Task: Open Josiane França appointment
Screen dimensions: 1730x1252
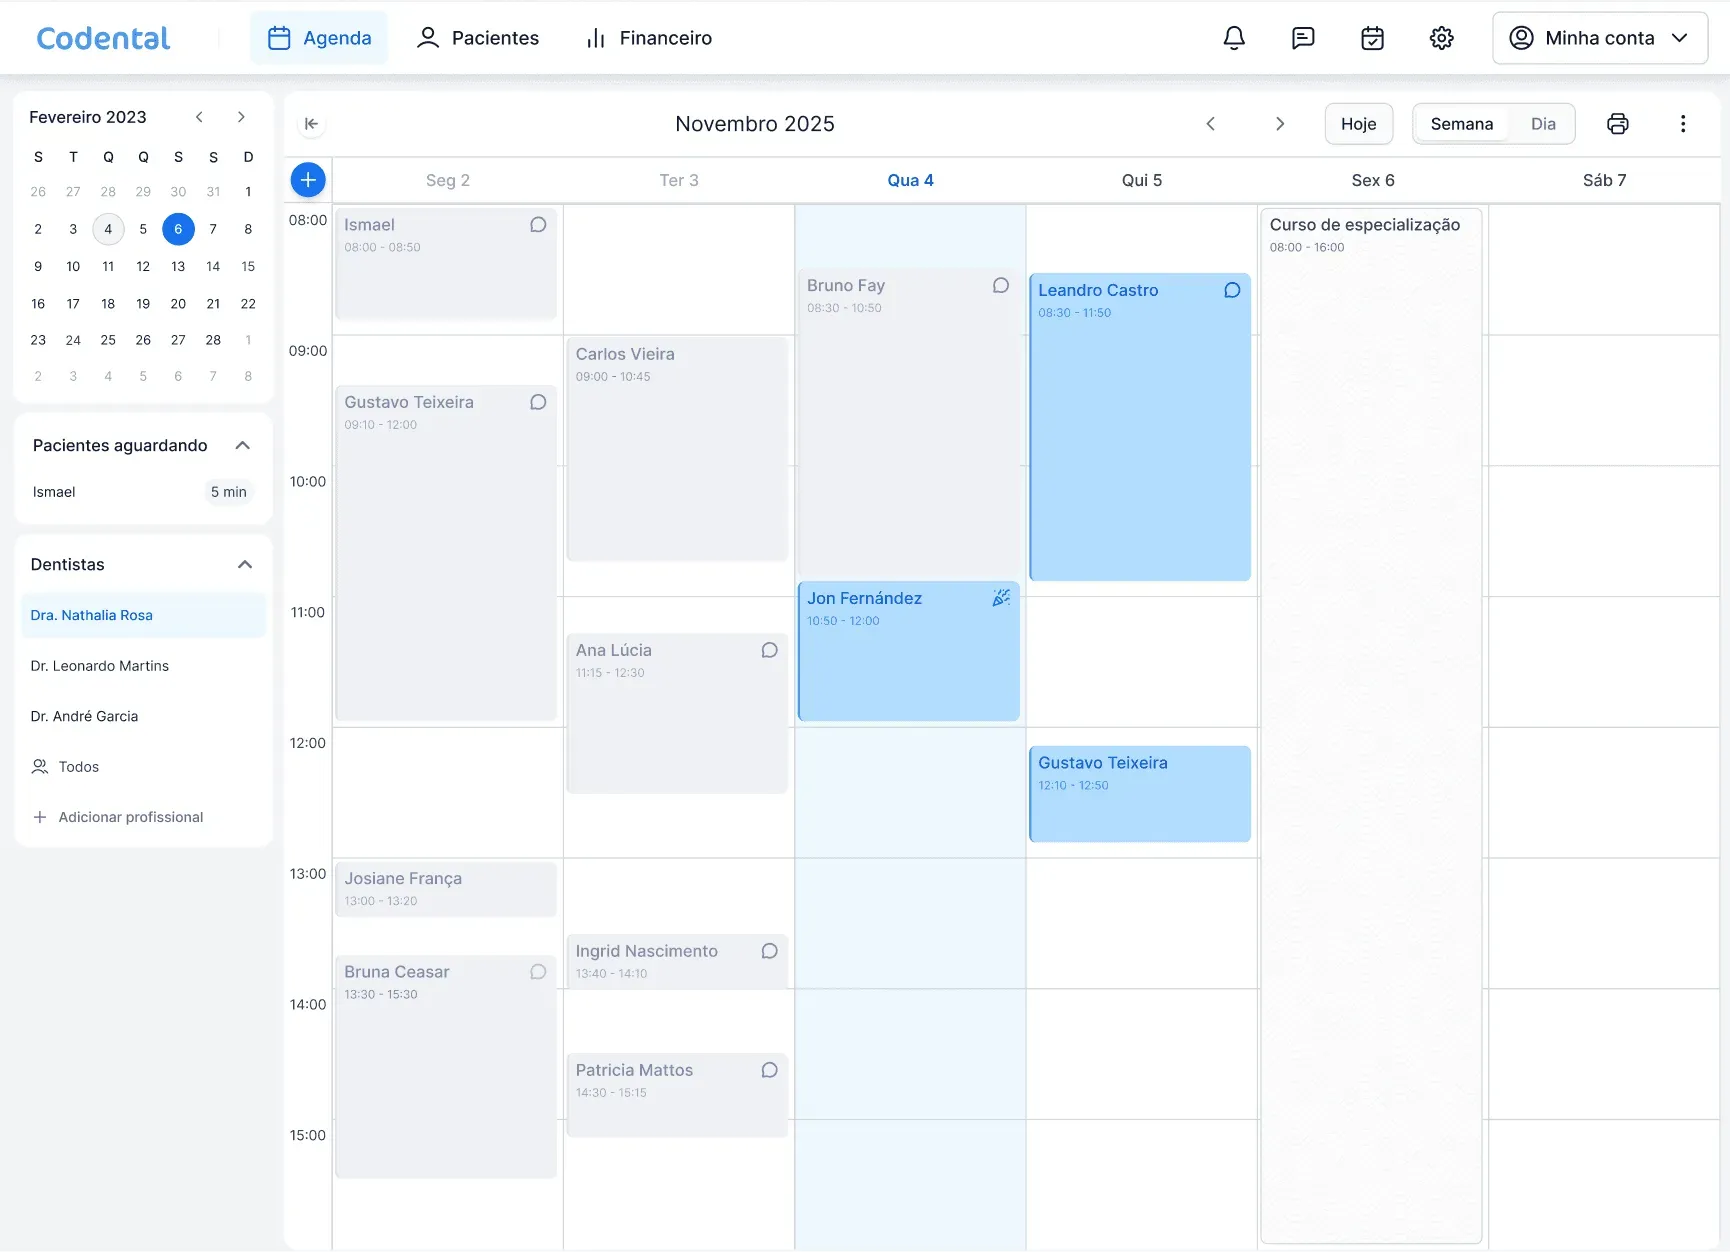Action: (x=446, y=889)
